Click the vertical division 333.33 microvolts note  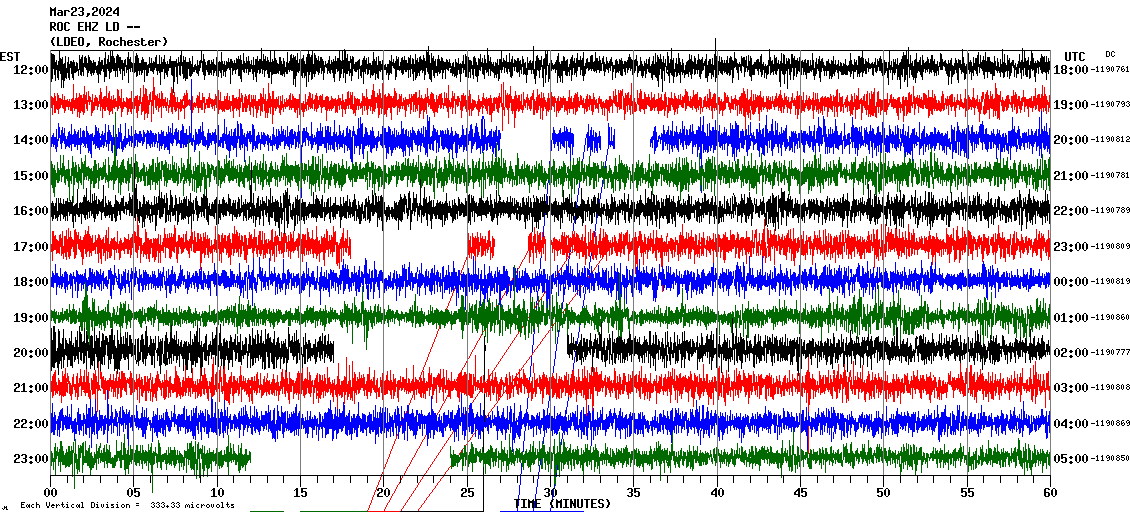click(x=127, y=505)
